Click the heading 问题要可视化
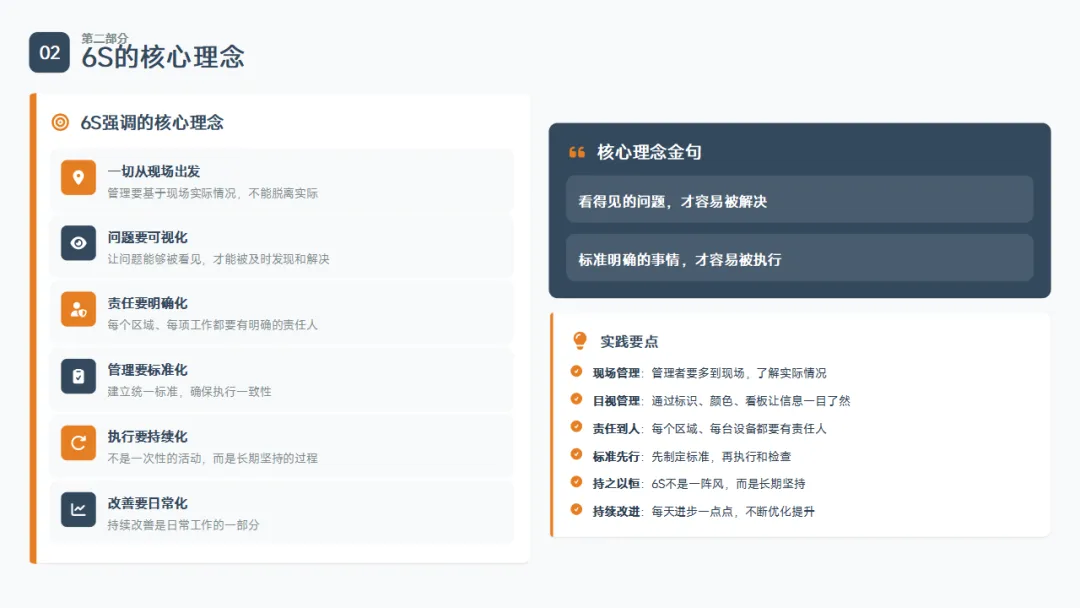 [147, 238]
